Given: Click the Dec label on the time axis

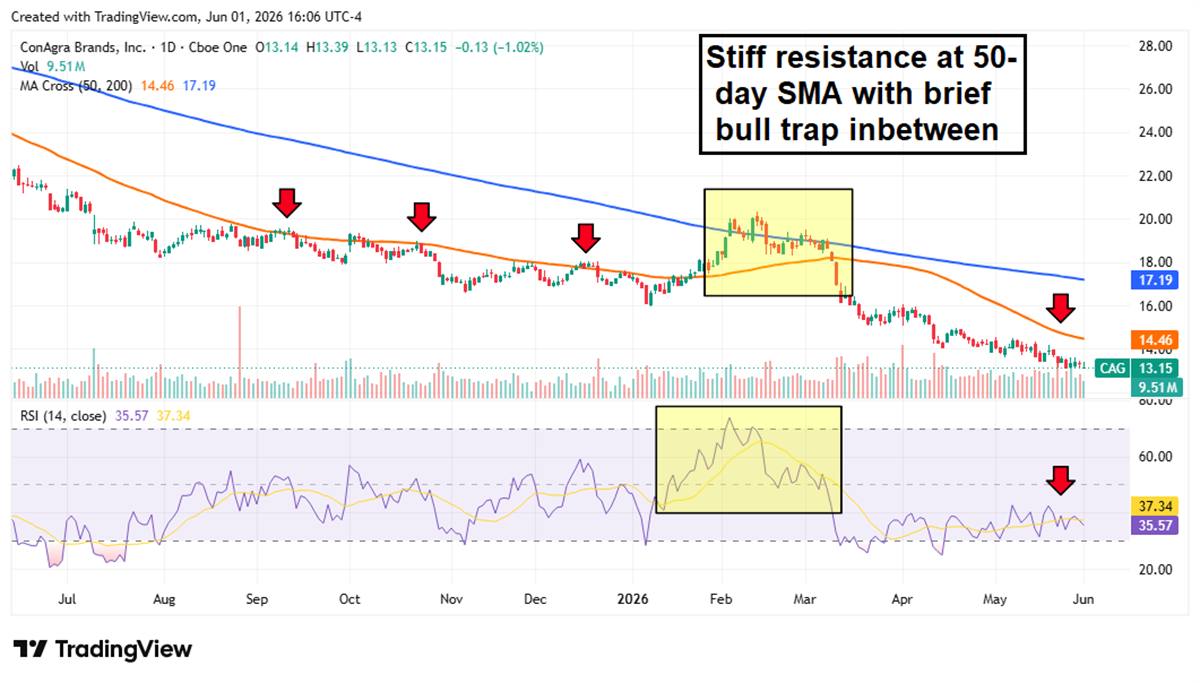Looking at the screenshot, I should [534, 600].
